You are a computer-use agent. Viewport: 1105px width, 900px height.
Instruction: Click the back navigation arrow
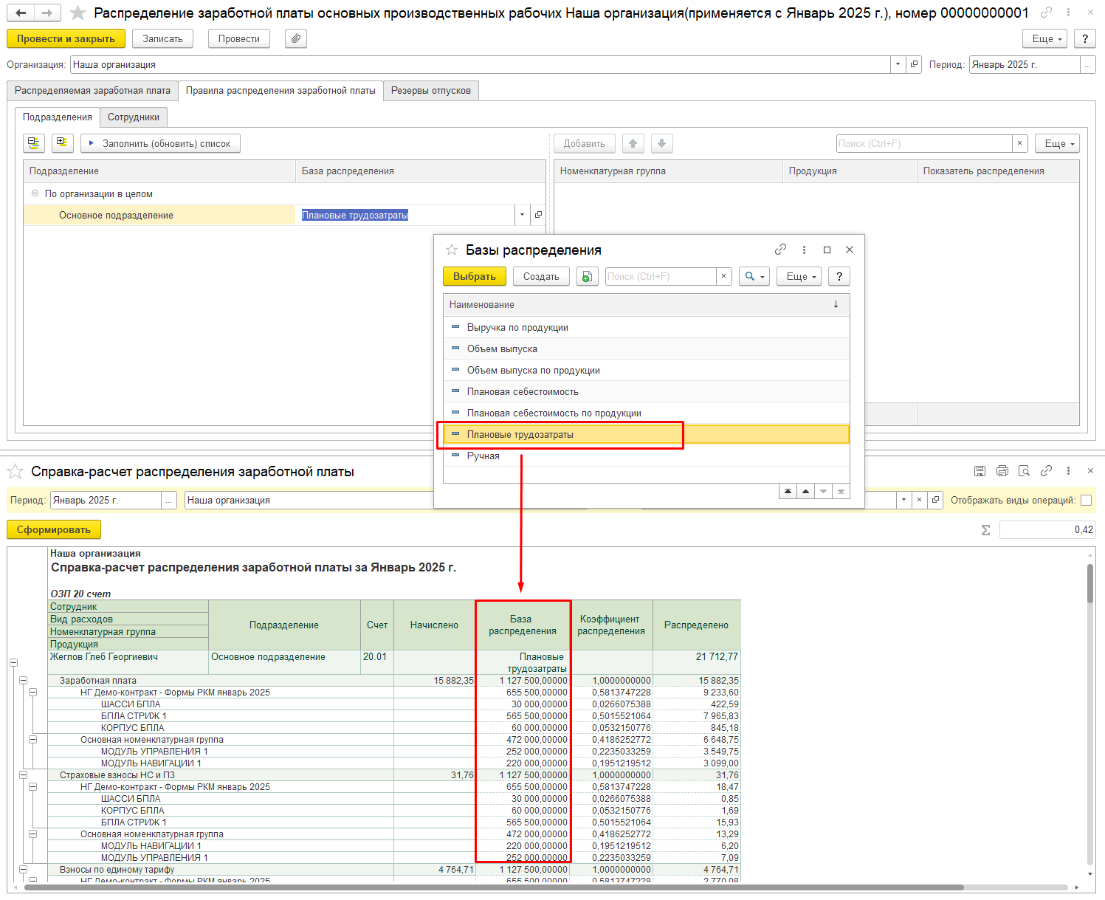click(x=20, y=14)
